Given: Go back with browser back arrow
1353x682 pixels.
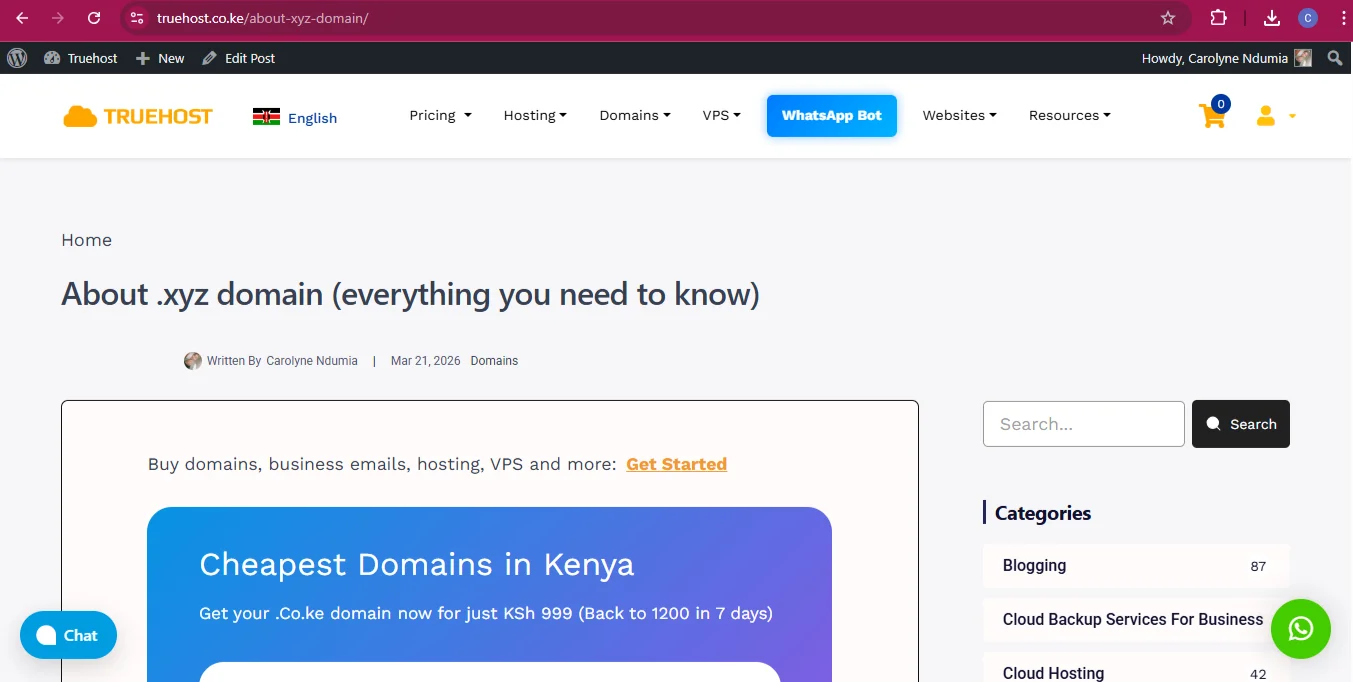Looking at the screenshot, I should (x=22, y=18).
